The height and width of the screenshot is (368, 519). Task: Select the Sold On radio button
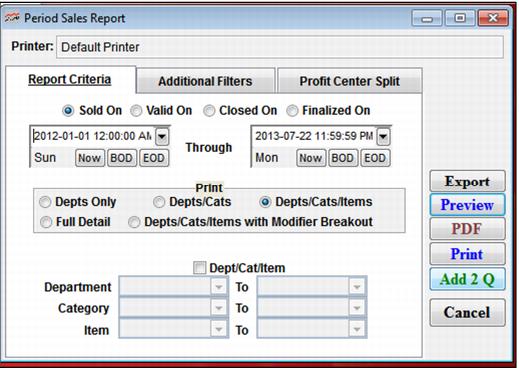(68, 110)
